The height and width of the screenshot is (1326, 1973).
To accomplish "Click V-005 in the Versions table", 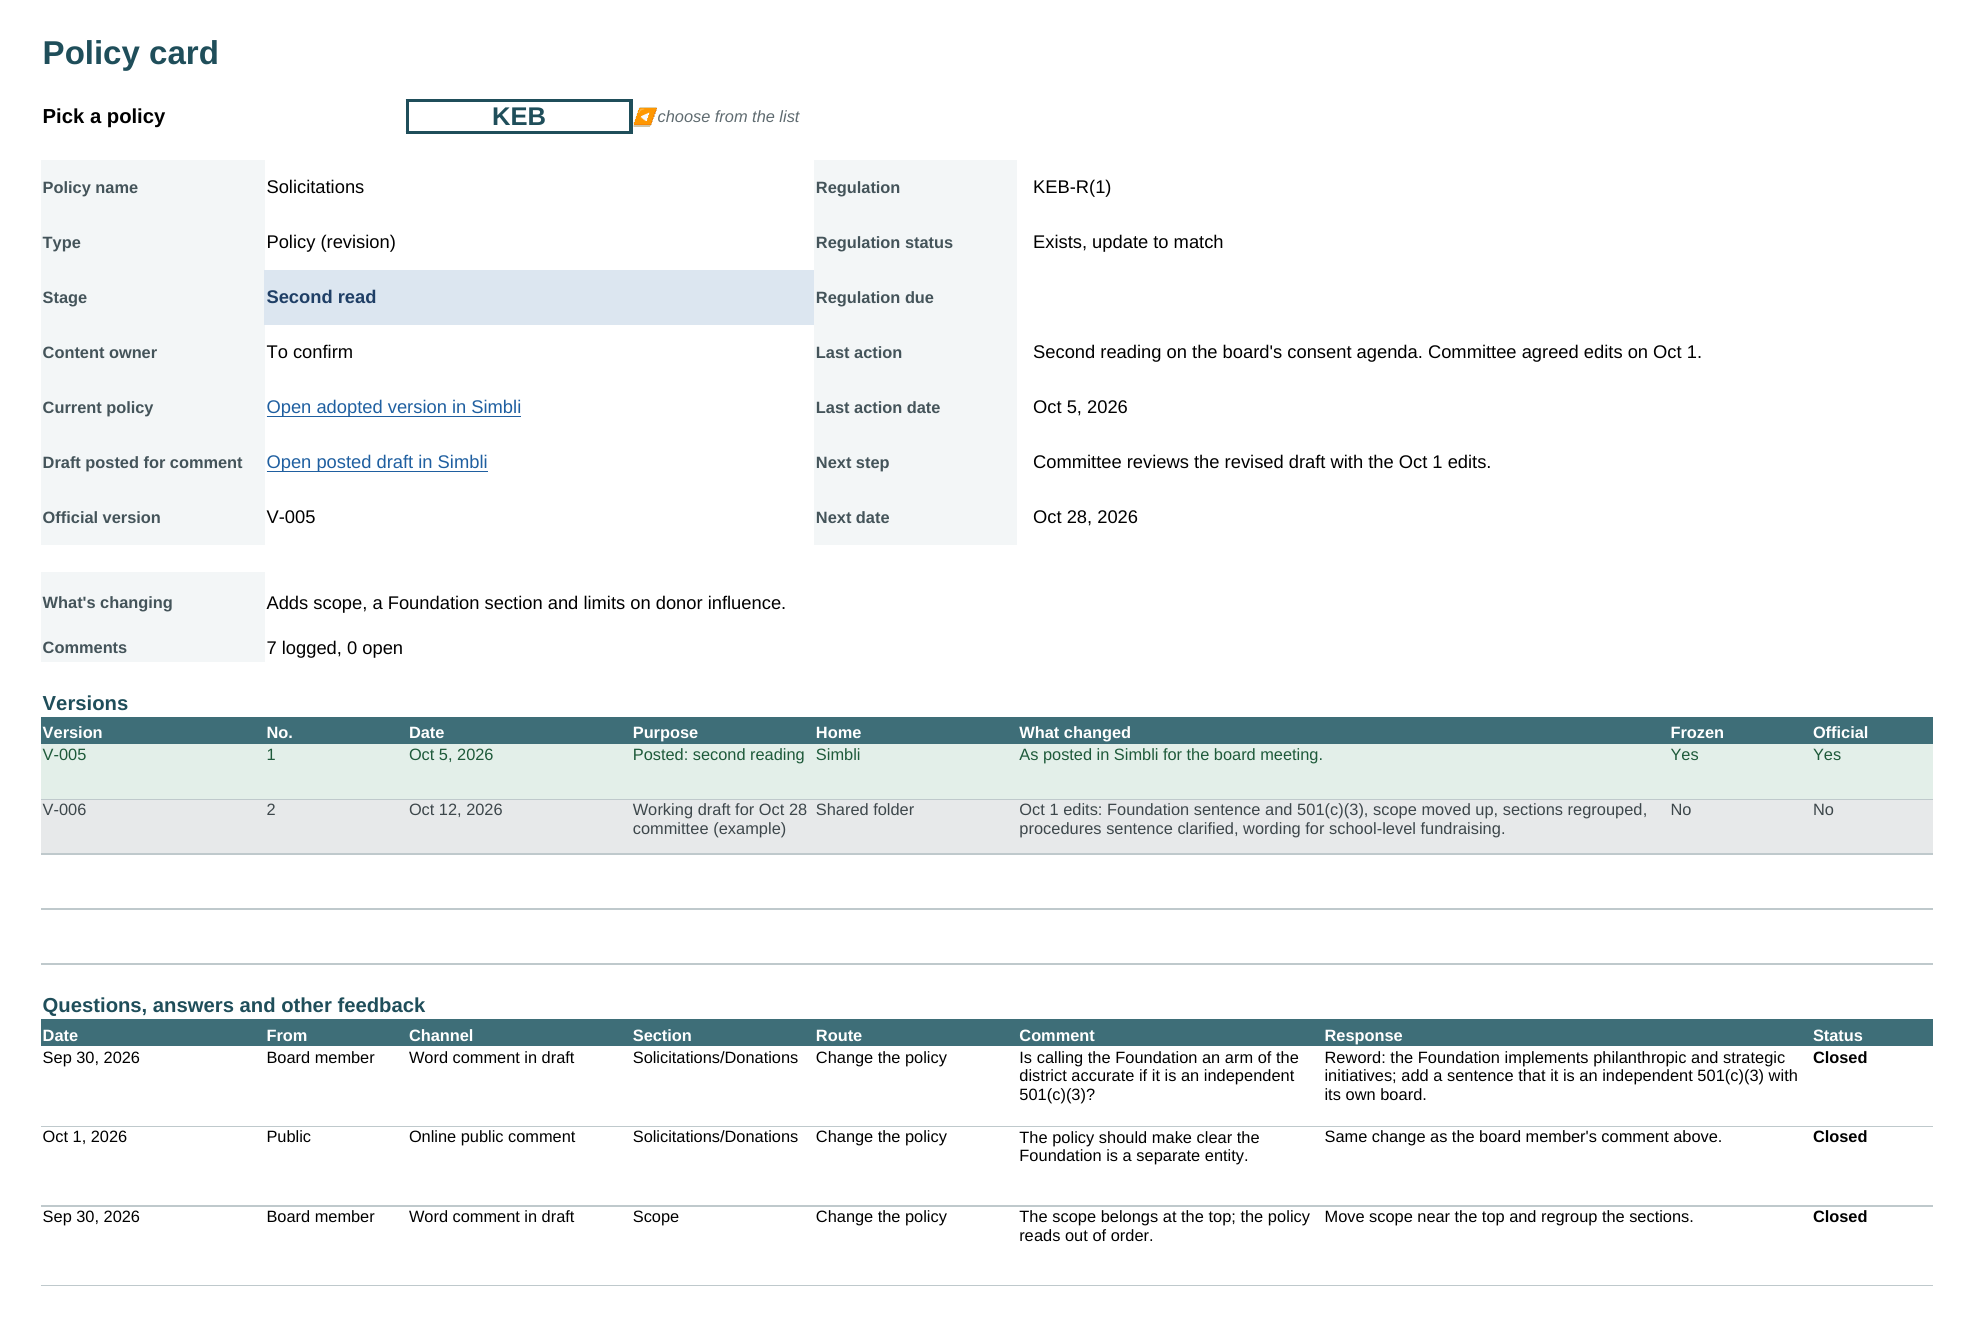I will (64, 755).
